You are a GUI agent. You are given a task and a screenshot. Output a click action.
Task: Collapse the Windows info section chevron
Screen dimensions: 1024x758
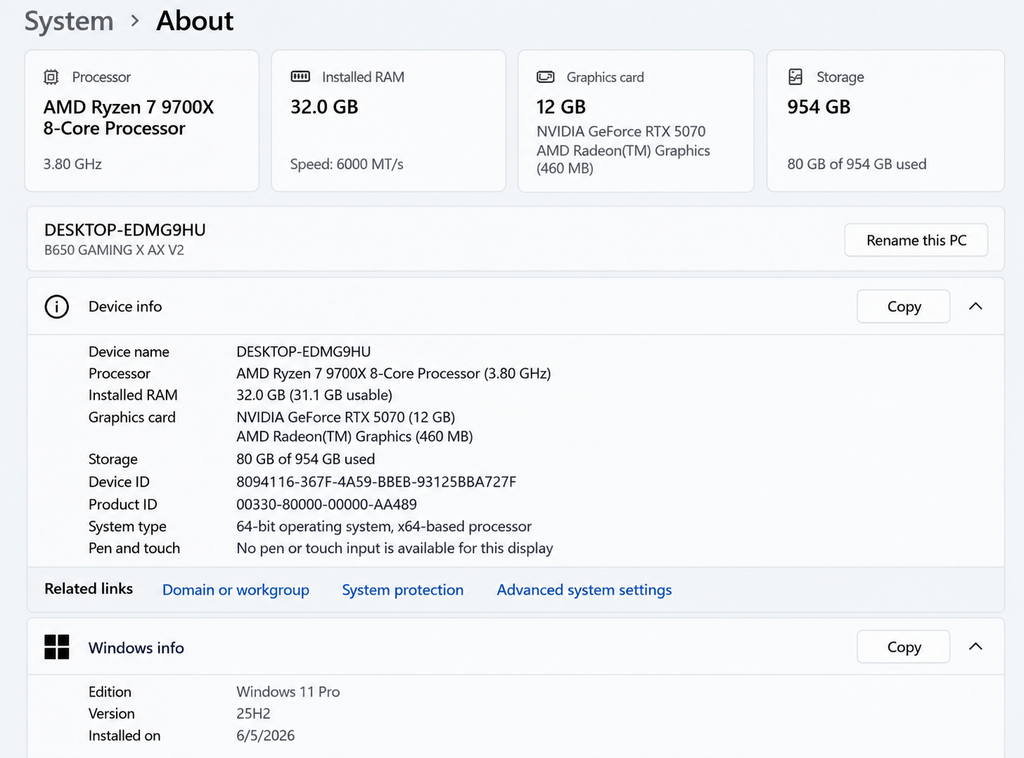point(976,646)
